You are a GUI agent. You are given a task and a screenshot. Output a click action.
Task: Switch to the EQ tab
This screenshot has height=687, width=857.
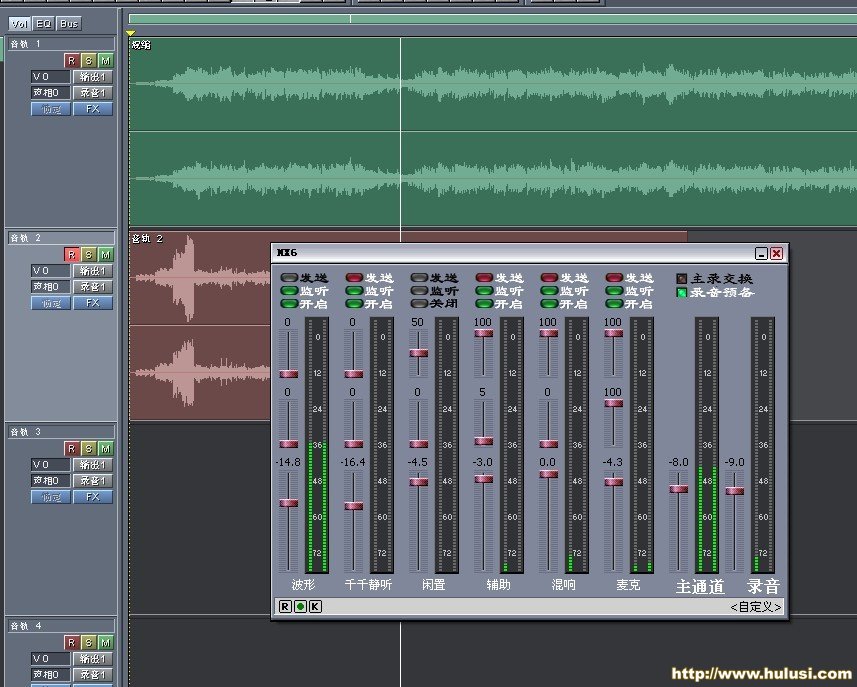pos(44,24)
